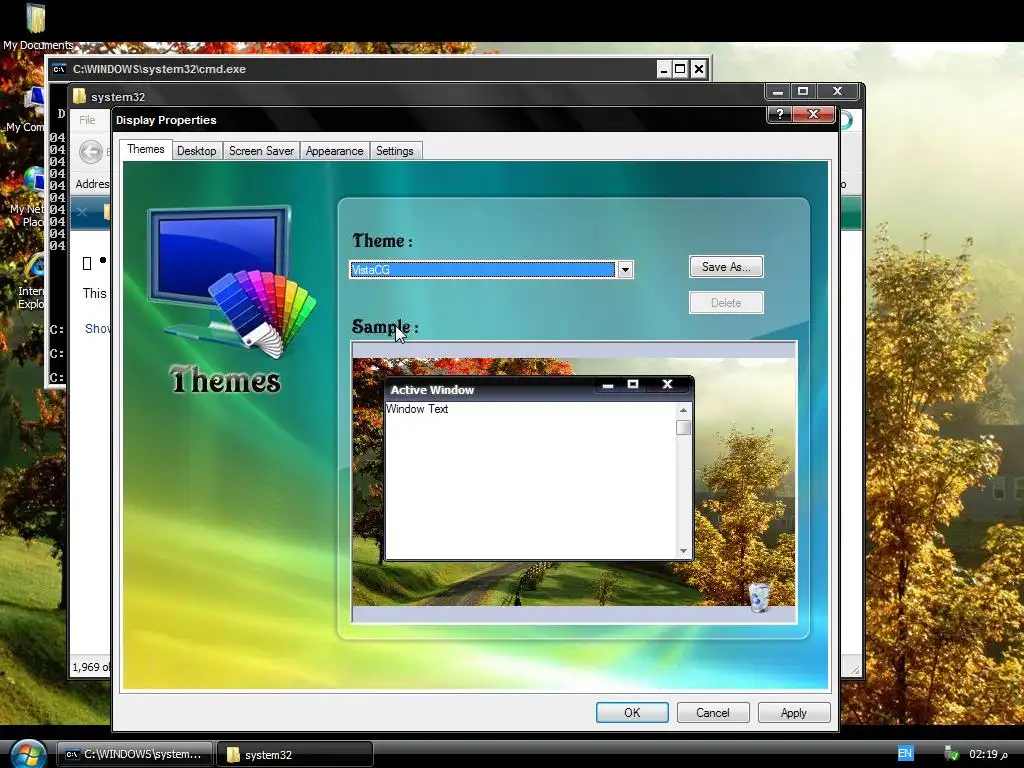The width and height of the screenshot is (1024, 768).
Task: Click the Internet Explorer desktop icon
Action: (x=33, y=281)
